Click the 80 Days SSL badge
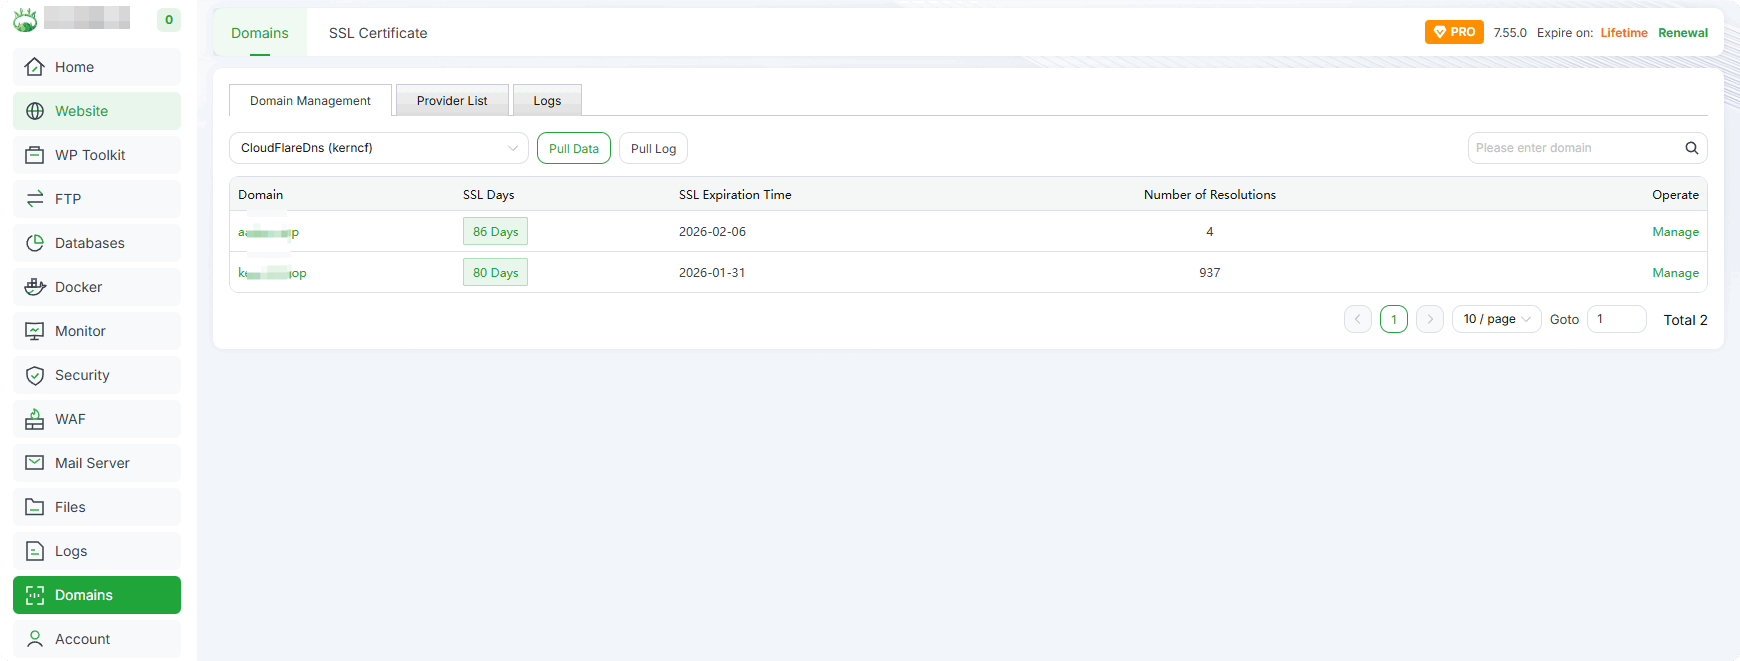 pyautogui.click(x=495, y=272)
